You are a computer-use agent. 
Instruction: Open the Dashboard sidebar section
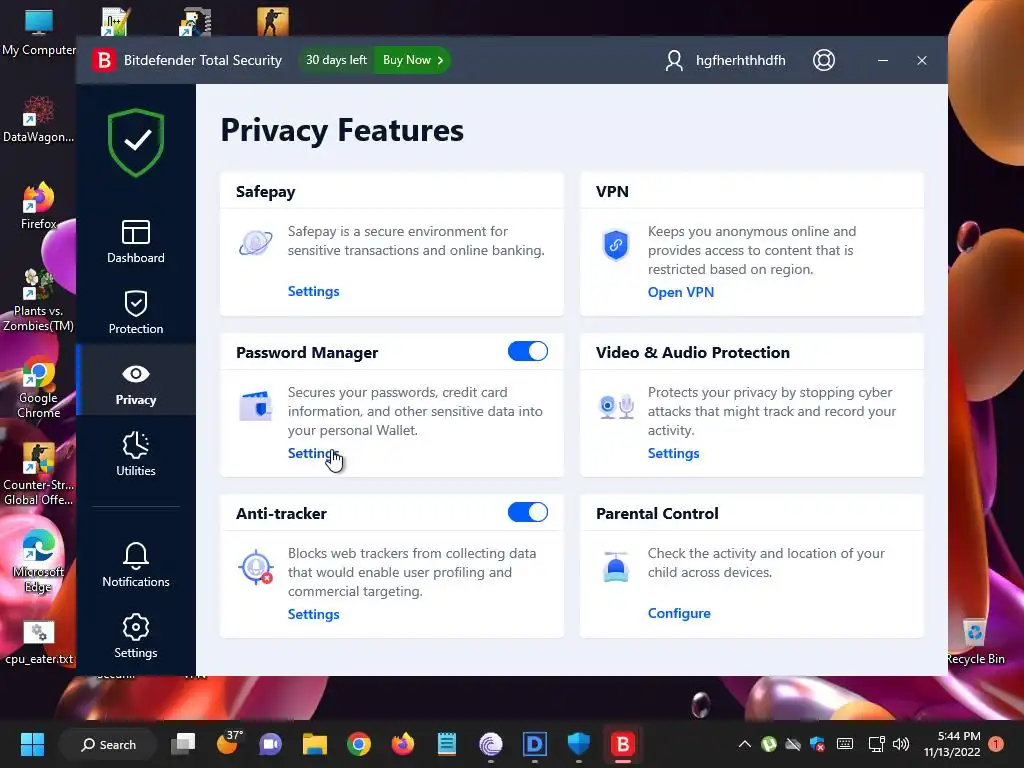pos(136,242)
